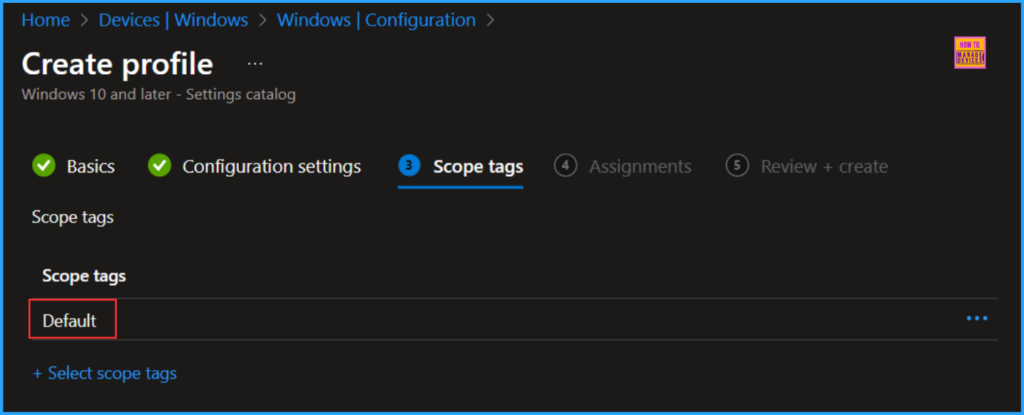Open the Default scope tag row options ellipsis
The width and height of the screenshot is (1024, 415).
[x=976, y=319]
